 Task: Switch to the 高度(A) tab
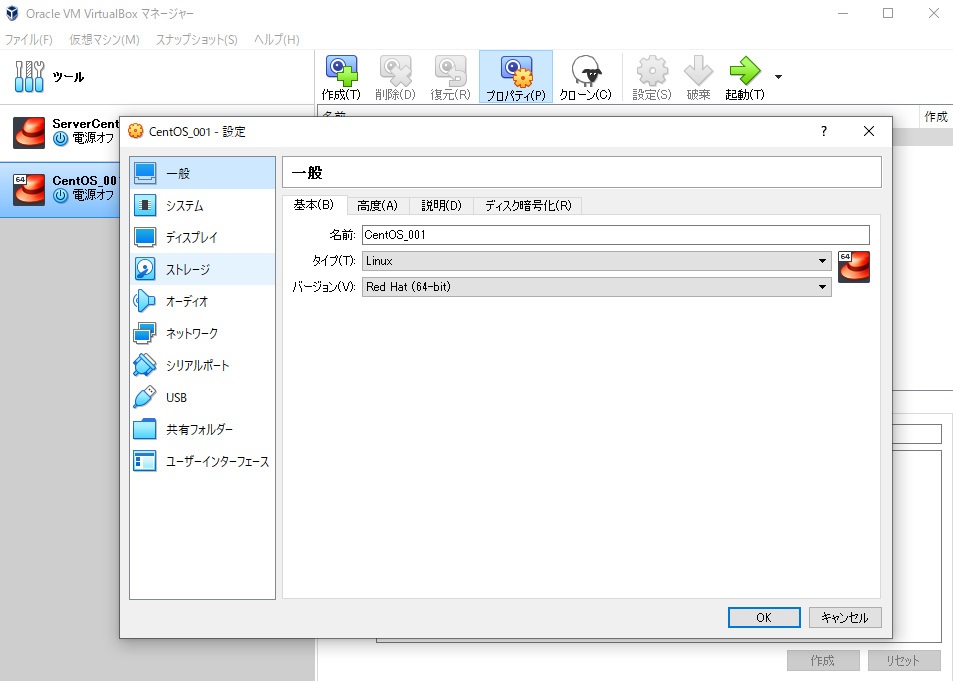pyautogui.click(x=377, y=206)
